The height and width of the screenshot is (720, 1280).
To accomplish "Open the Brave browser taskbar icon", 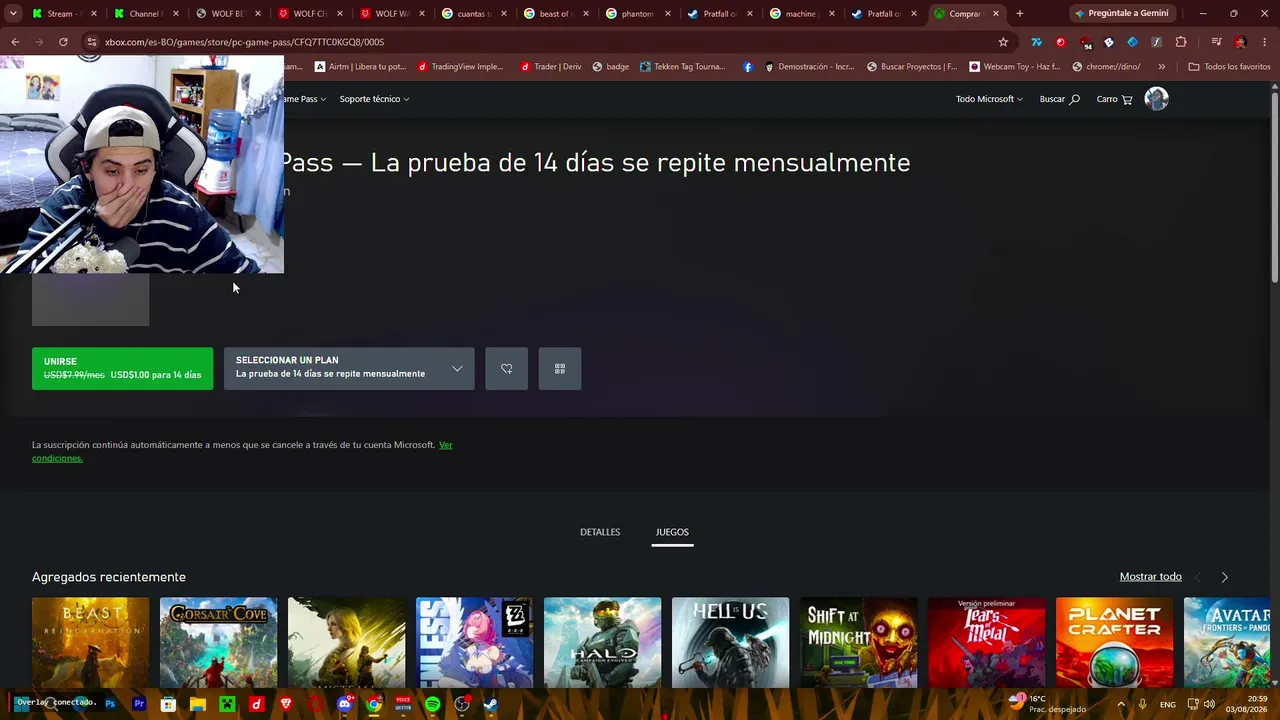I will pyautogui.click(x=286, y=704).
